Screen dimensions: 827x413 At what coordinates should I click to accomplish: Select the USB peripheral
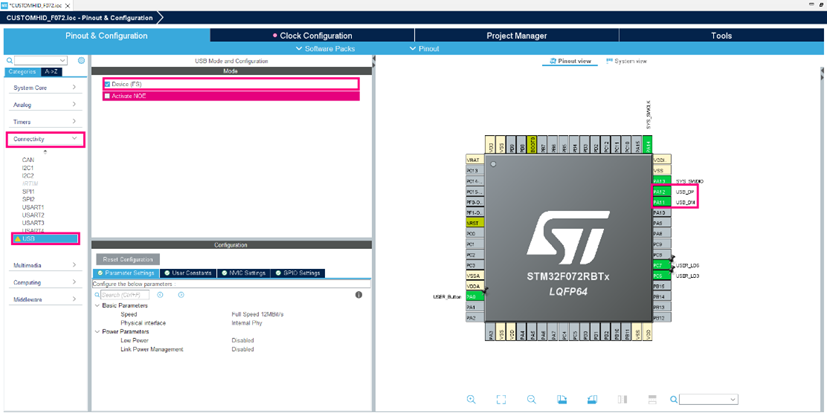(46, 239)
